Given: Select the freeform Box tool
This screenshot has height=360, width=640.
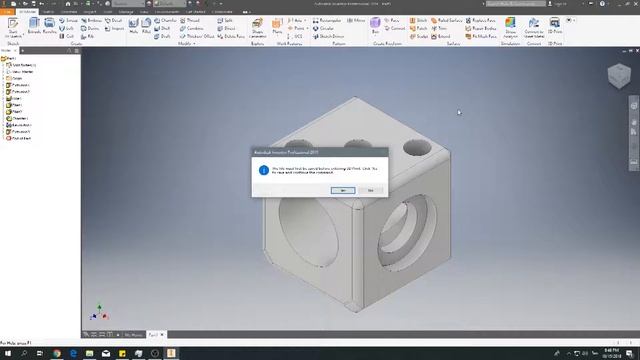Looking at the screenshot, I should pyautogui.click(x=375, y=25).
